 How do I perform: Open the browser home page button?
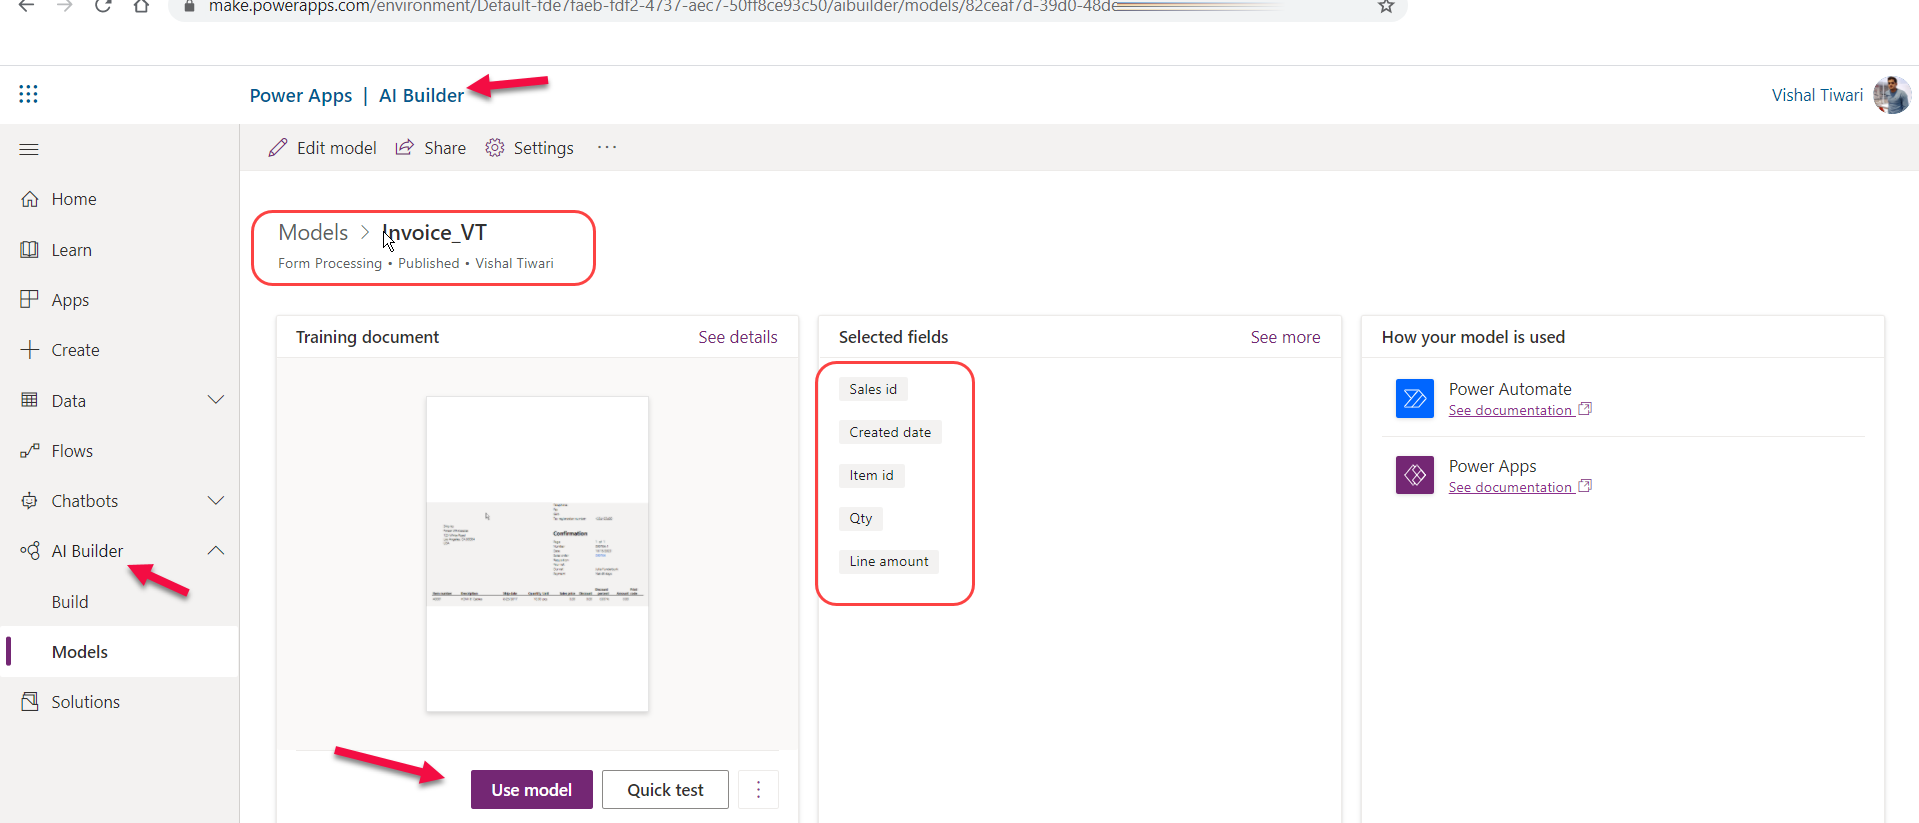pyautogui.click(x=141, y=6)
